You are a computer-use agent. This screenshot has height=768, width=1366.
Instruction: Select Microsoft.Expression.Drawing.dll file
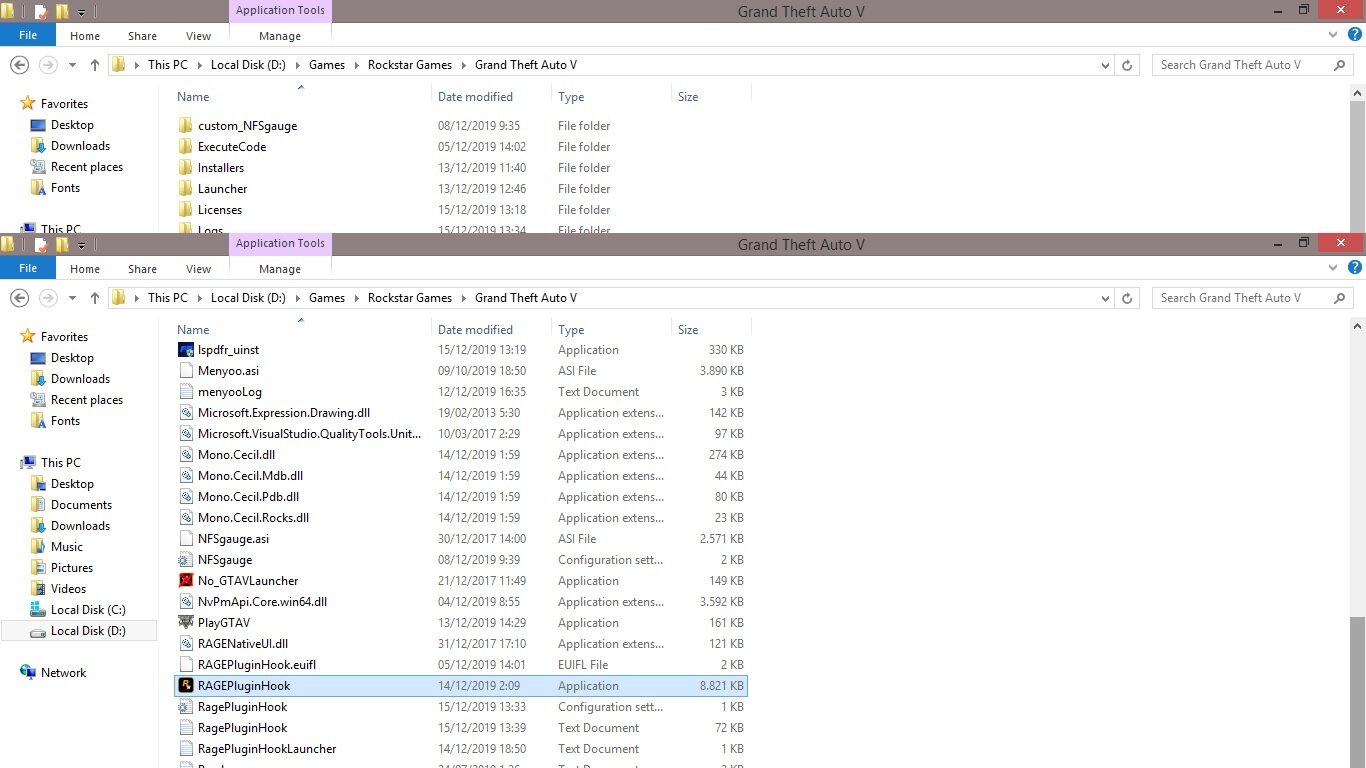[x=460, y=413]
